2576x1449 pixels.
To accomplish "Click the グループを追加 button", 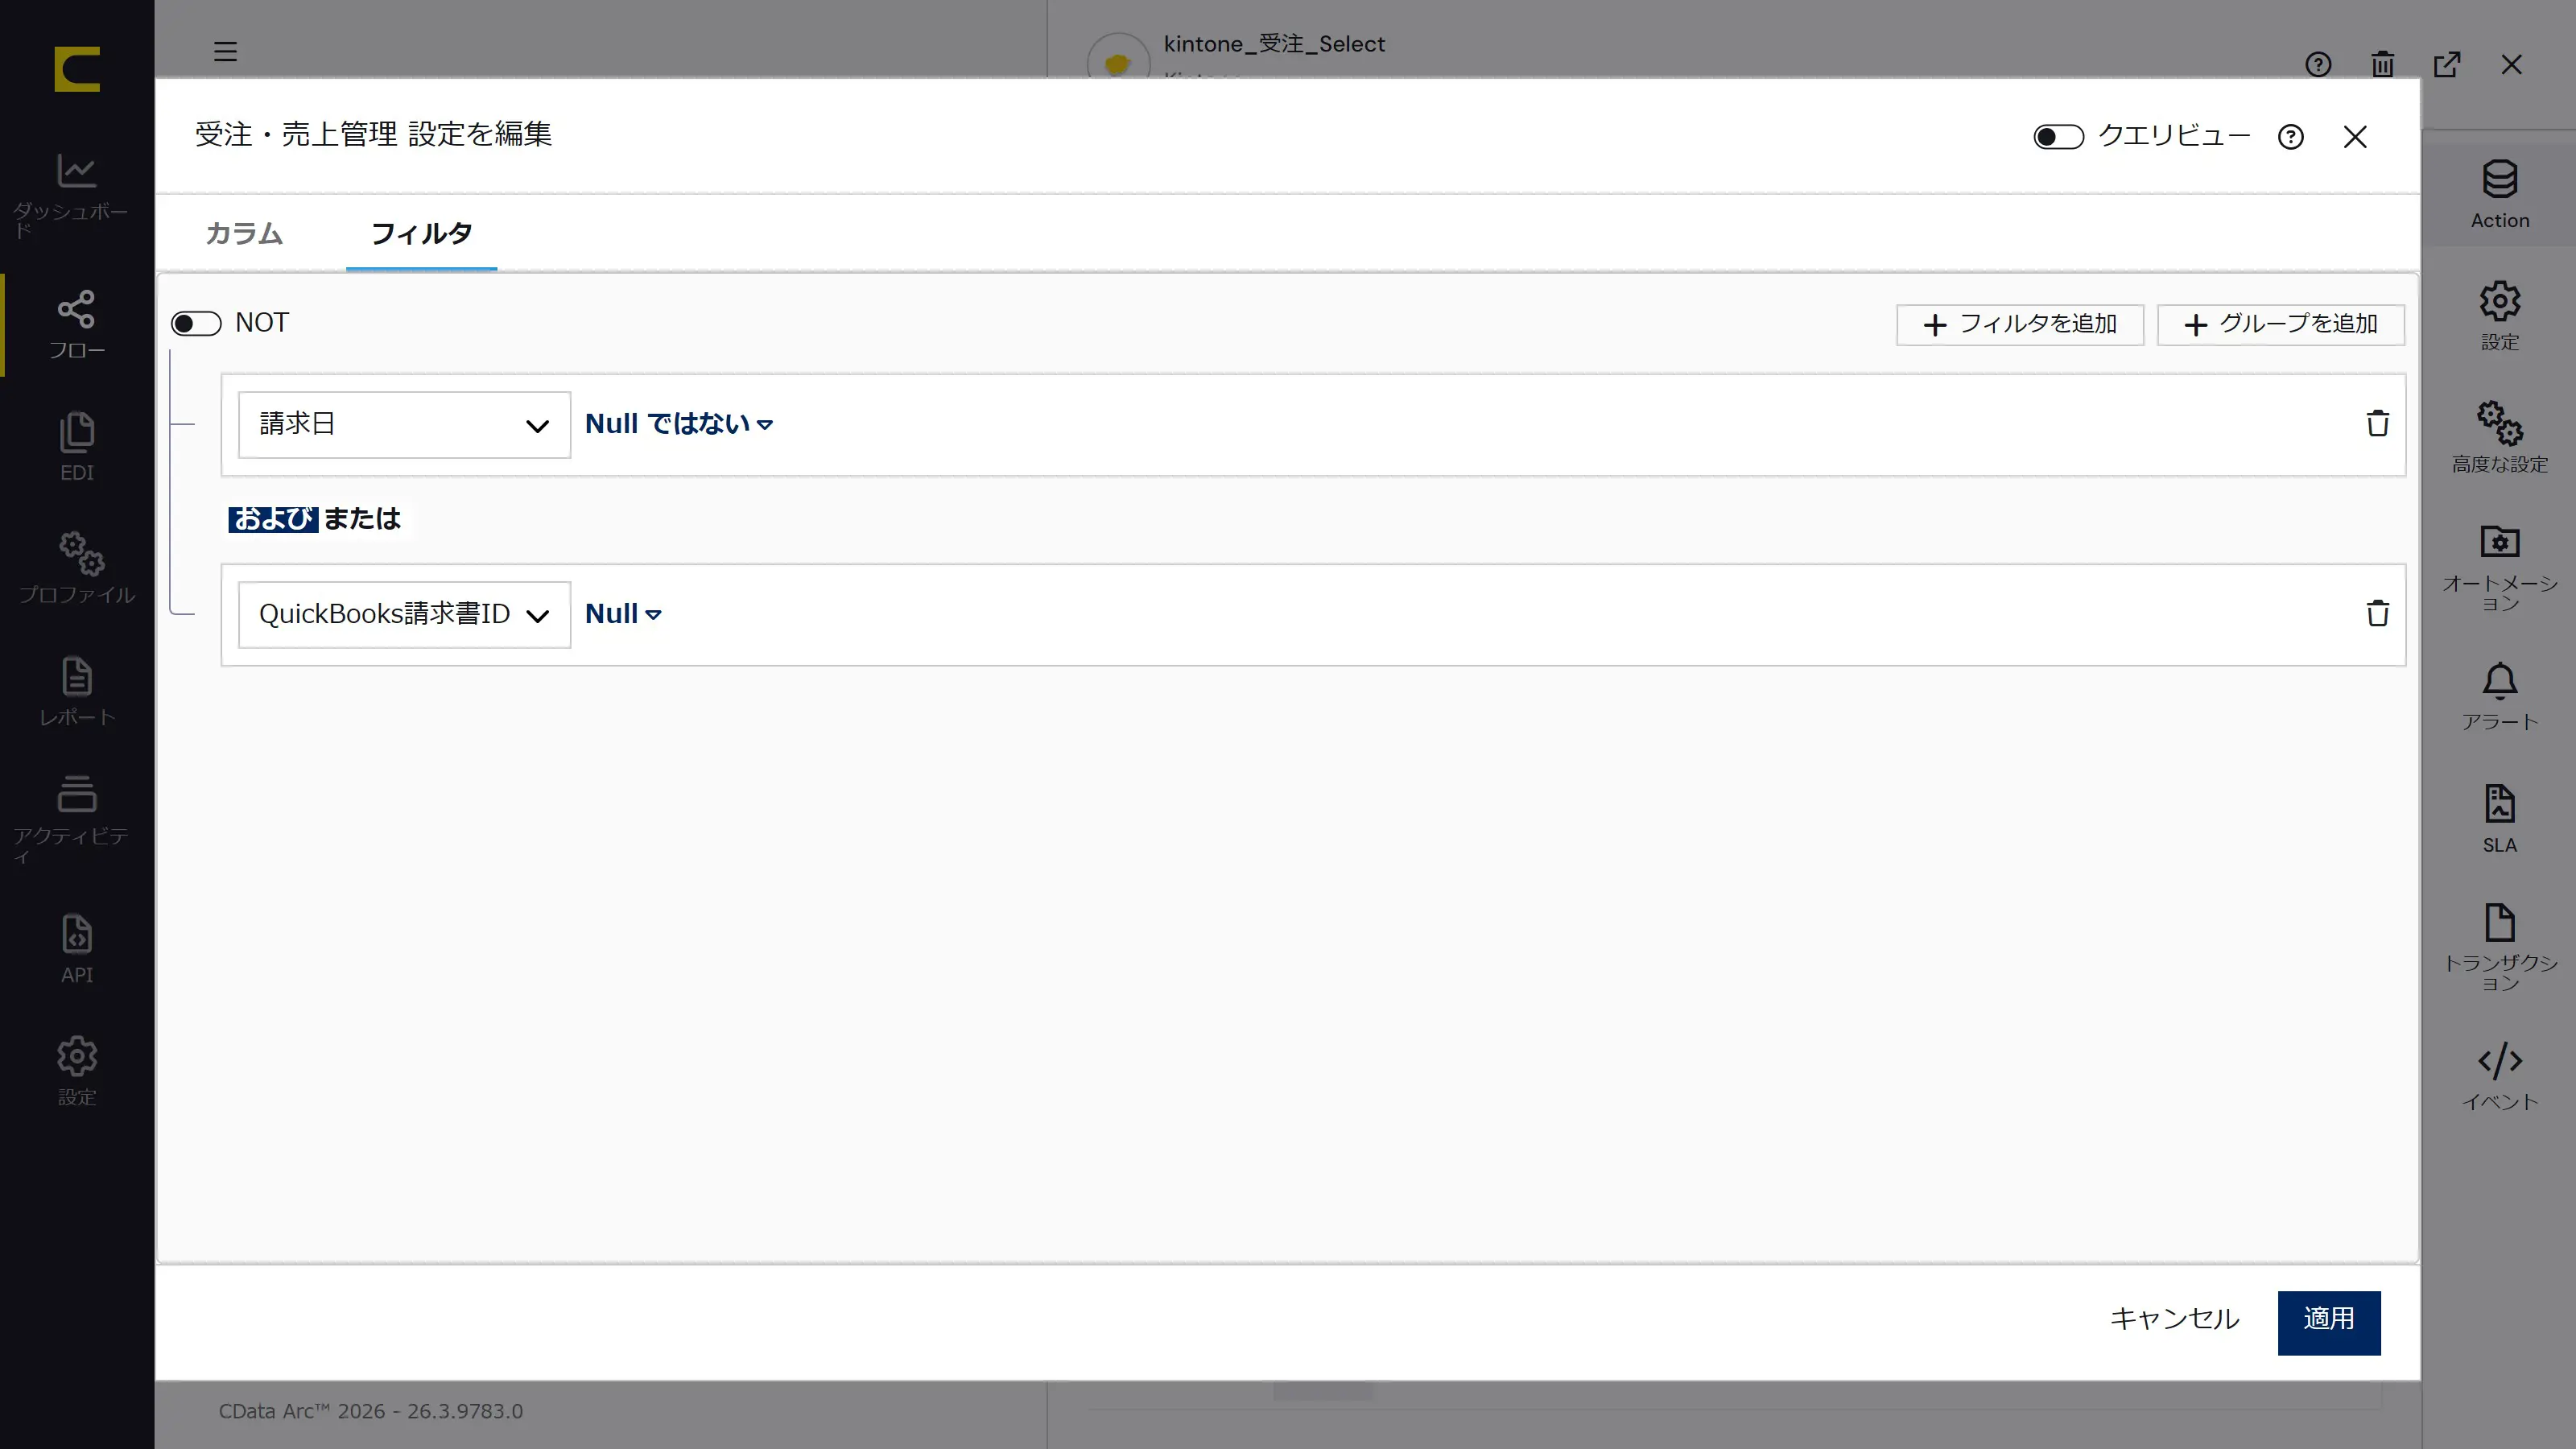I will click(2280, 325).
